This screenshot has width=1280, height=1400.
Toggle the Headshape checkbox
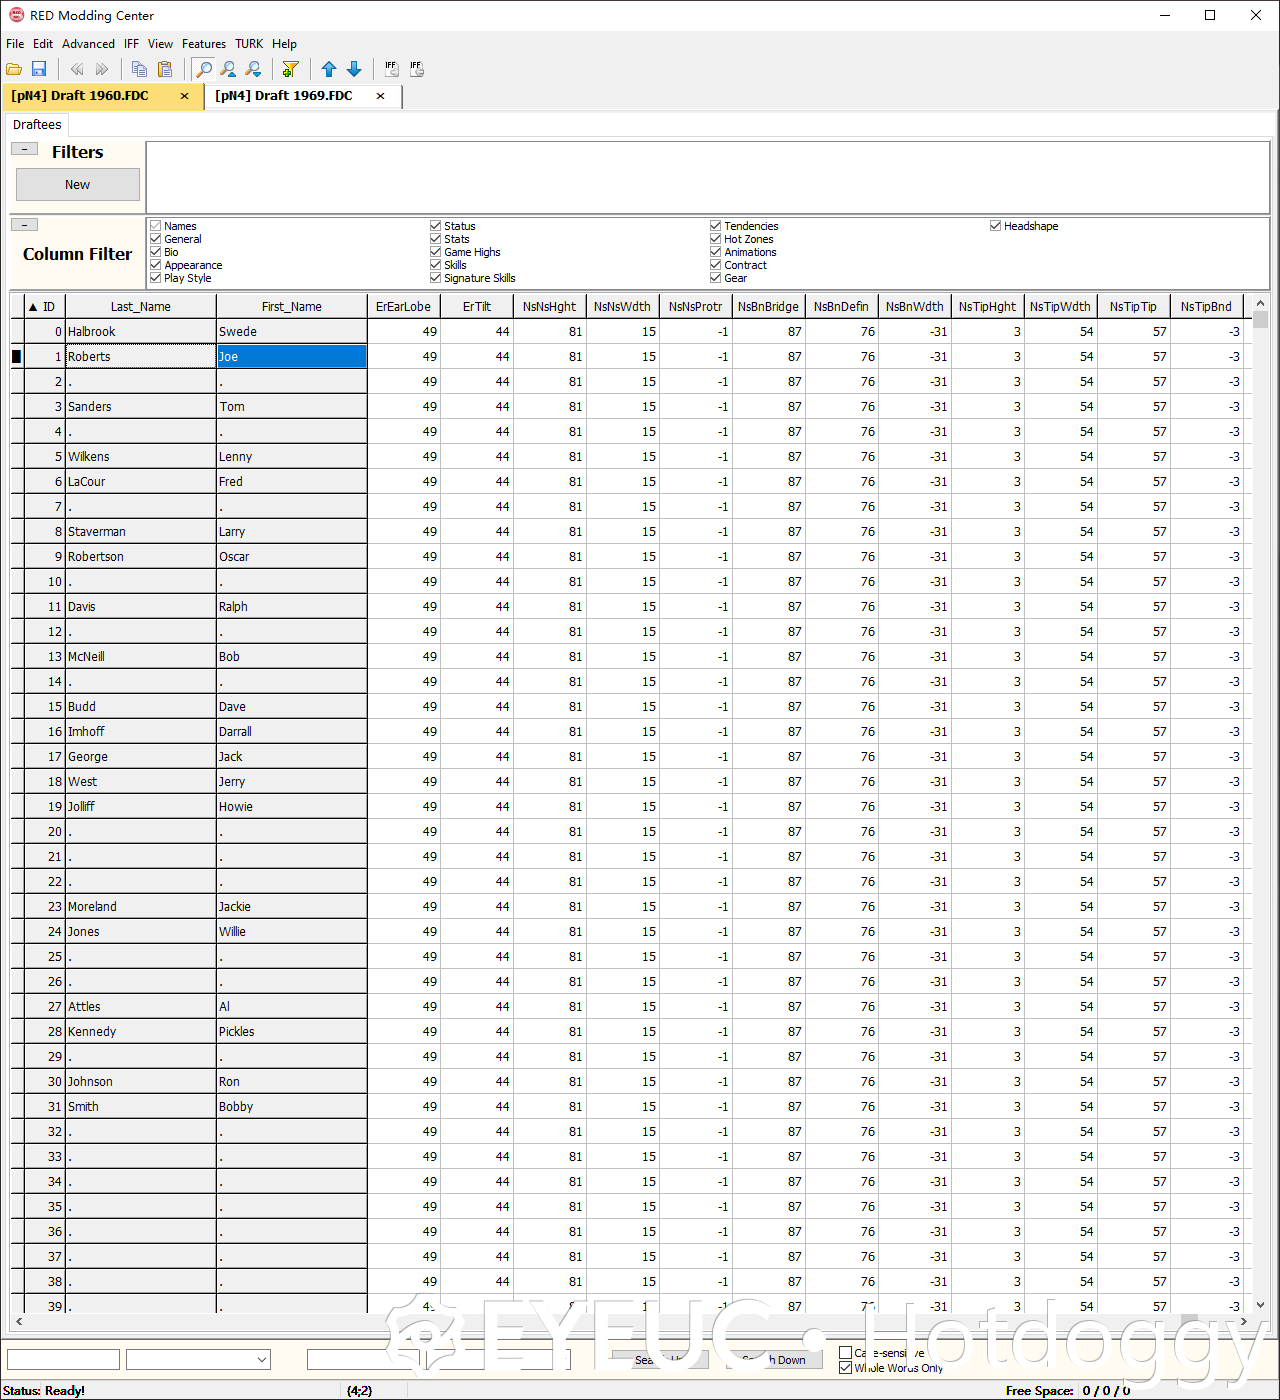[x=996, y=226]
